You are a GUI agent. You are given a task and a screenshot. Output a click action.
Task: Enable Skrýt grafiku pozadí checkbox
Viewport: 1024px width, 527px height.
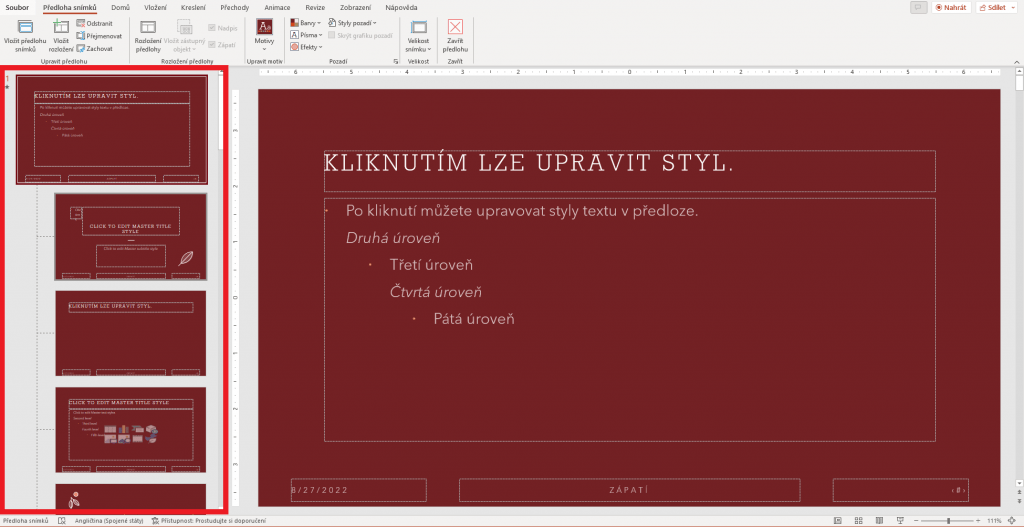pyautogui.click(x=330, y=34)
